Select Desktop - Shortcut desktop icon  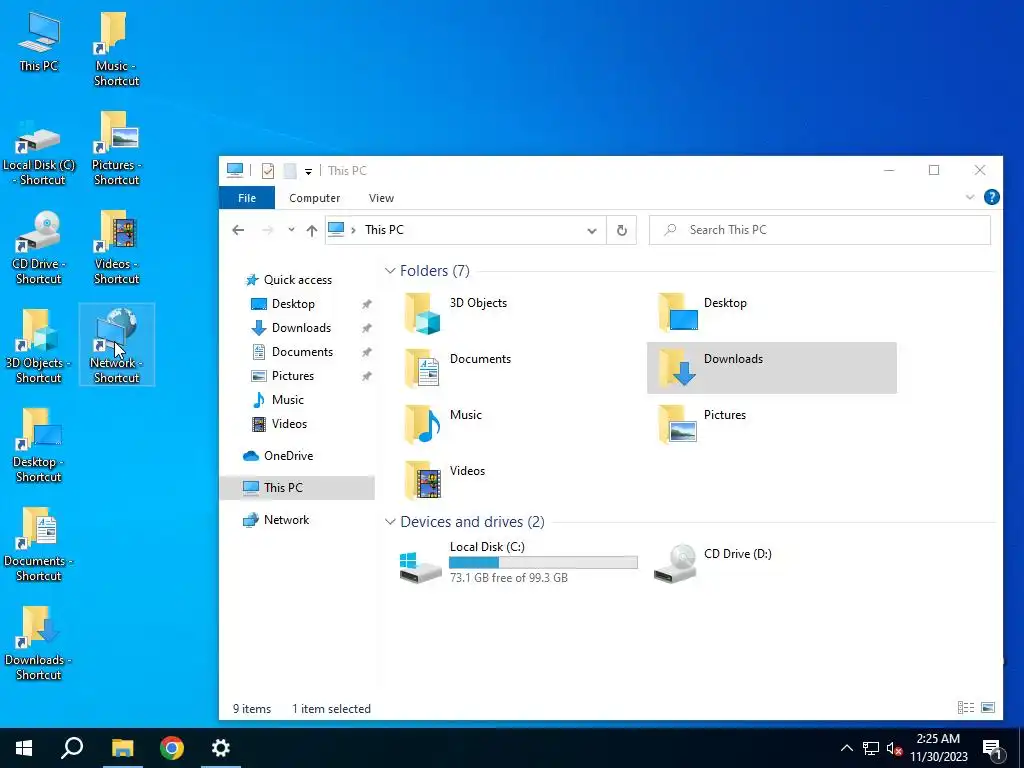click(x=39, y=446)
